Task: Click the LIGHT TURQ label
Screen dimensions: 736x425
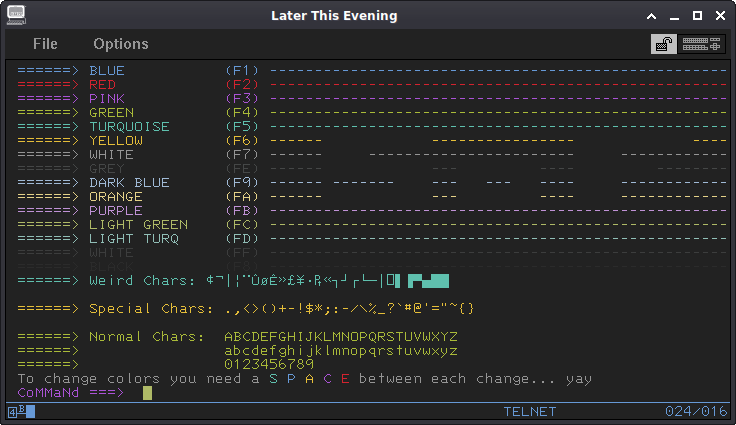Action: coord(134,239)
